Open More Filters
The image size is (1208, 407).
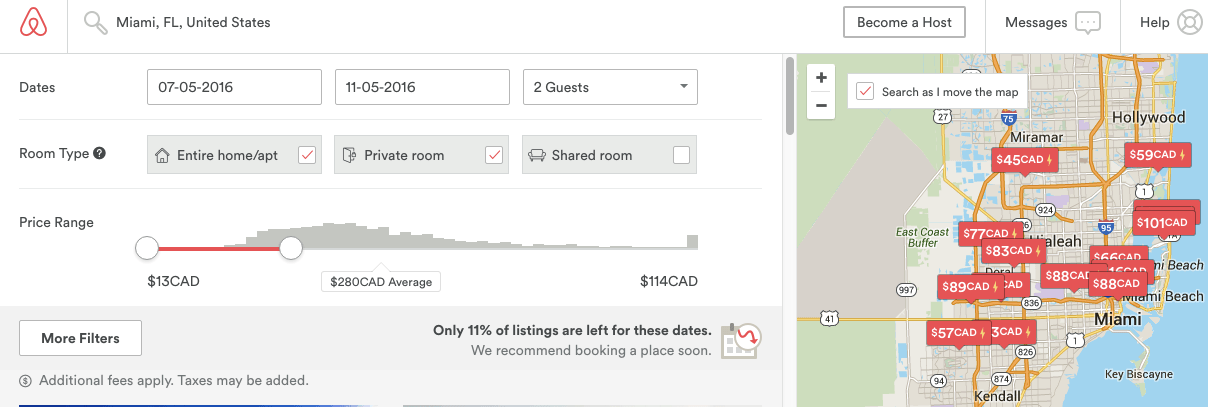[x=80, y=338]
